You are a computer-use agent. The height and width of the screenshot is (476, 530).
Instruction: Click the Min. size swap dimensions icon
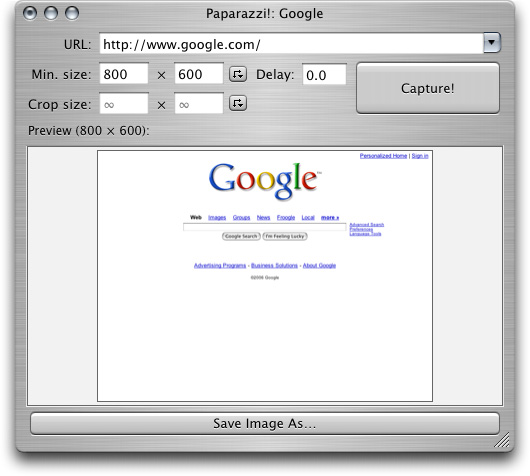click(x=238, y=74)
